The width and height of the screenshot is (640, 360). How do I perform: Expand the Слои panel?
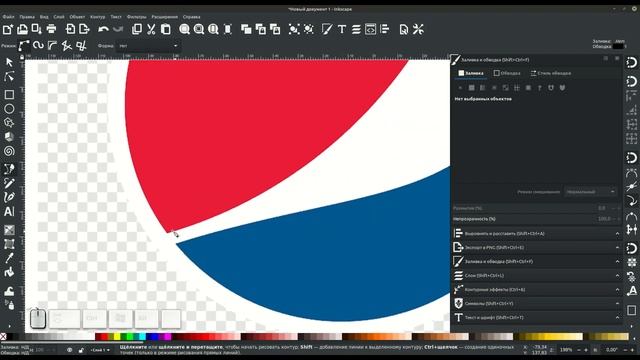(537, 276)
